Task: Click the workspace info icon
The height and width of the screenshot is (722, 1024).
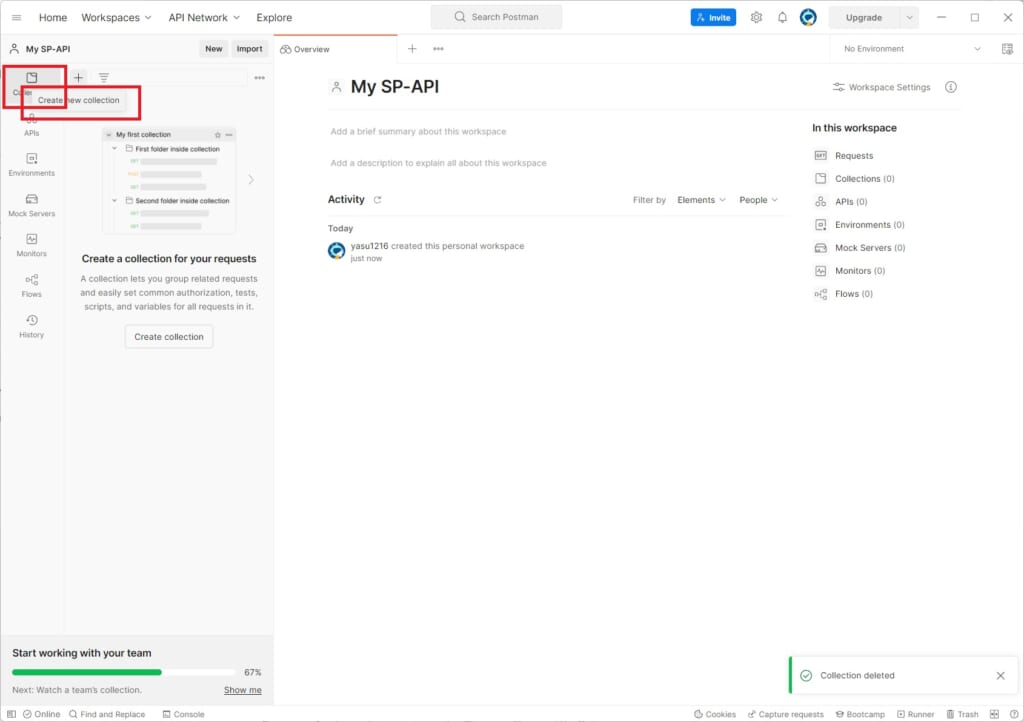Action: click(951, 87)
